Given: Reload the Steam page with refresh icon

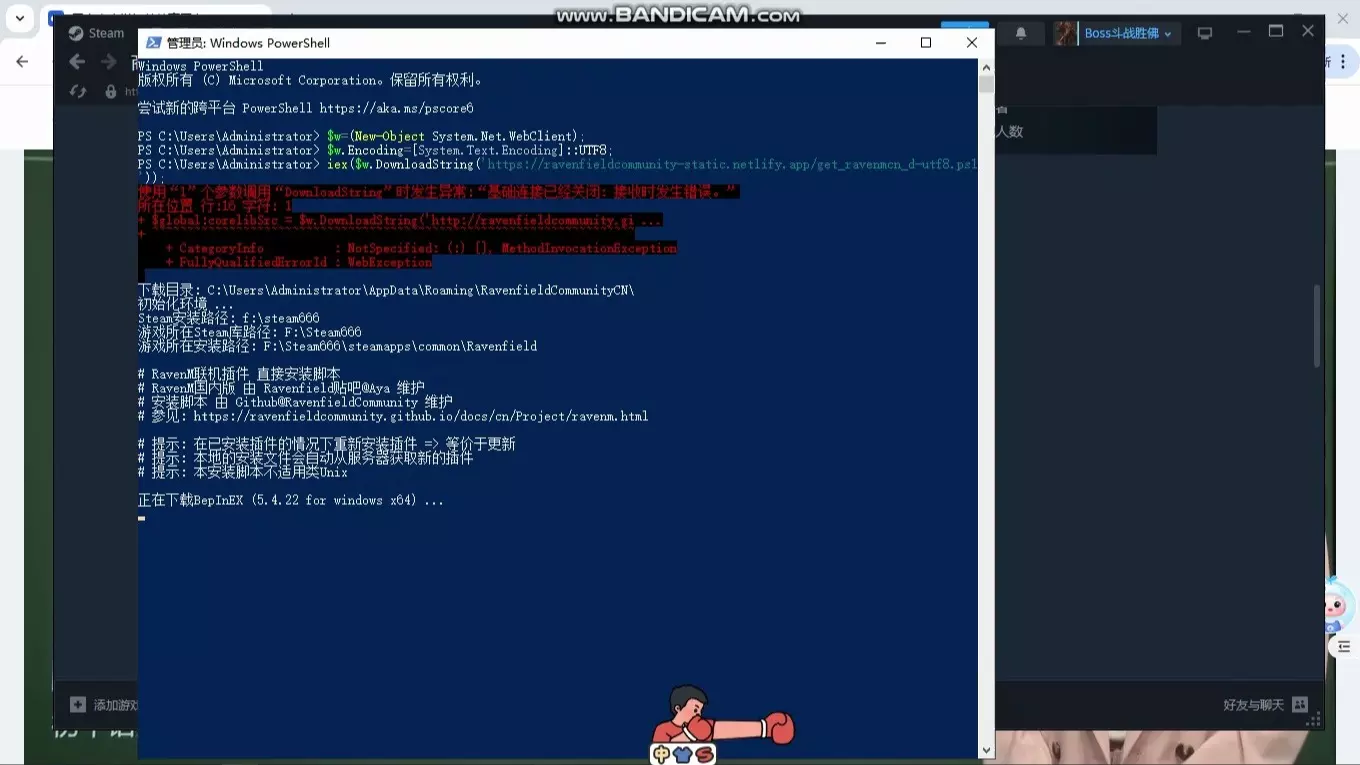Looking at the screenshot, I should (x=78, y=92).
